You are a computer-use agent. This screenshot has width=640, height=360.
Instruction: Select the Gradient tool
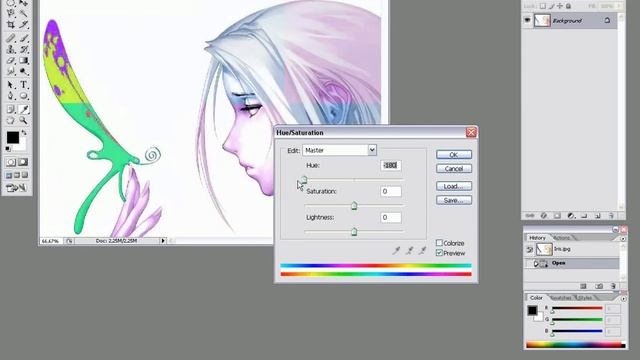[x=23, y=61]
